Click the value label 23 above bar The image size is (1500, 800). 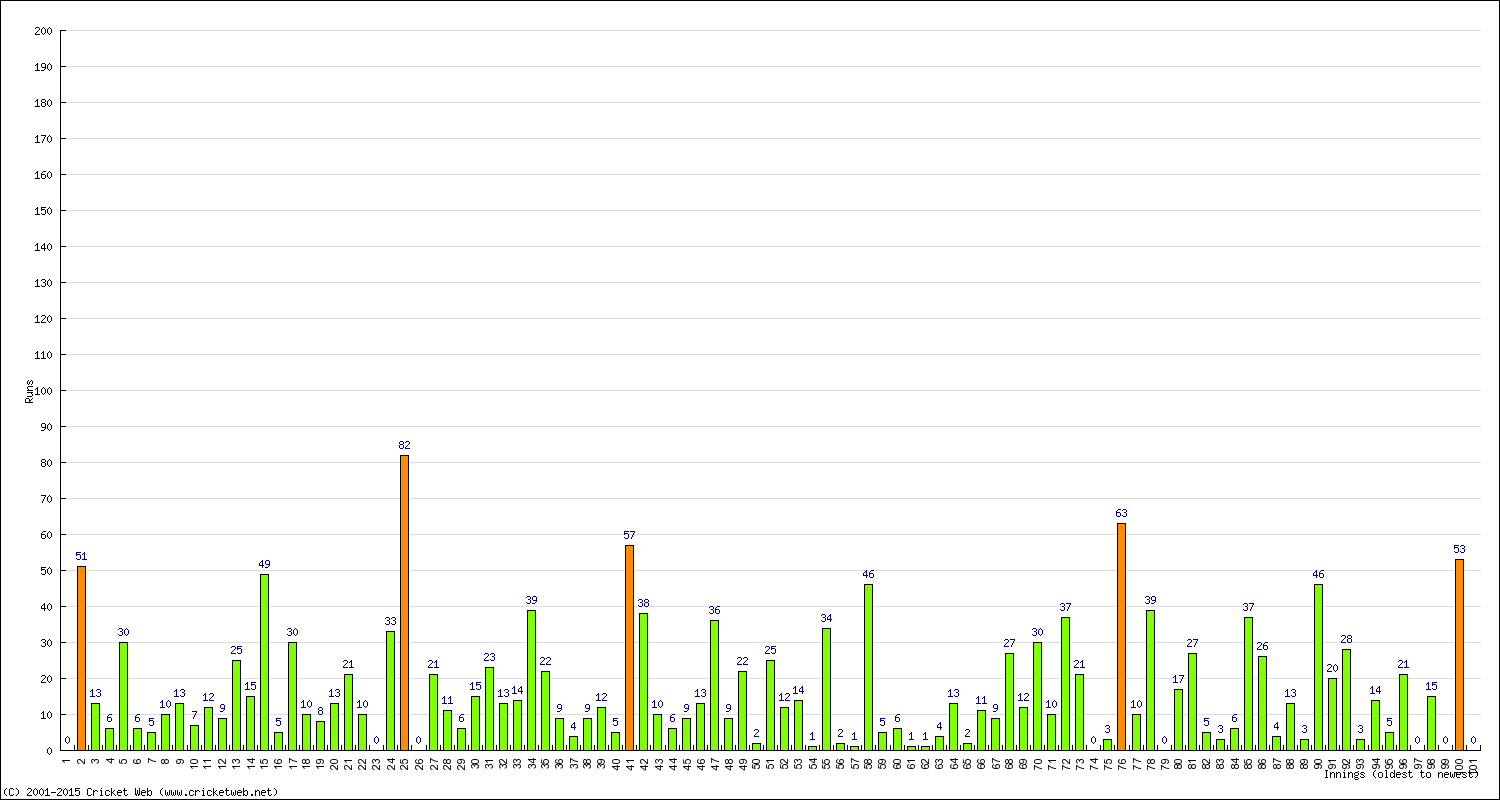point(489,657)
